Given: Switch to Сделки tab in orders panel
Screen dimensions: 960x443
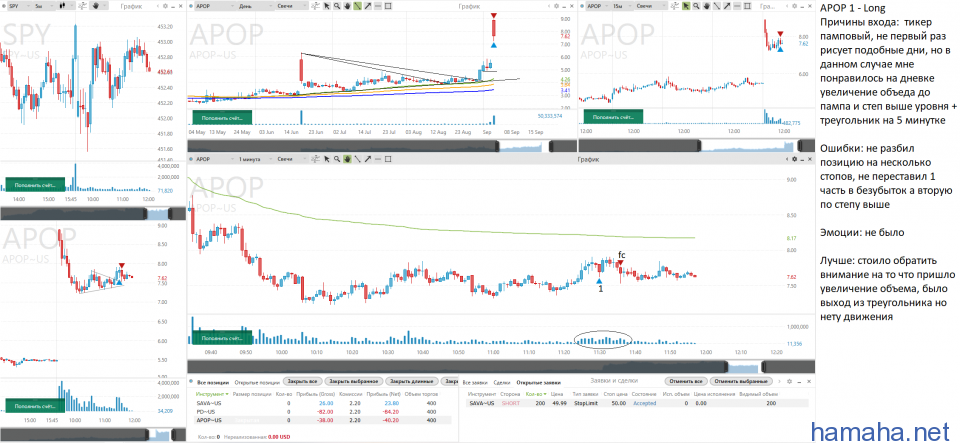Looking at the screenshot, I should [502, 381].
